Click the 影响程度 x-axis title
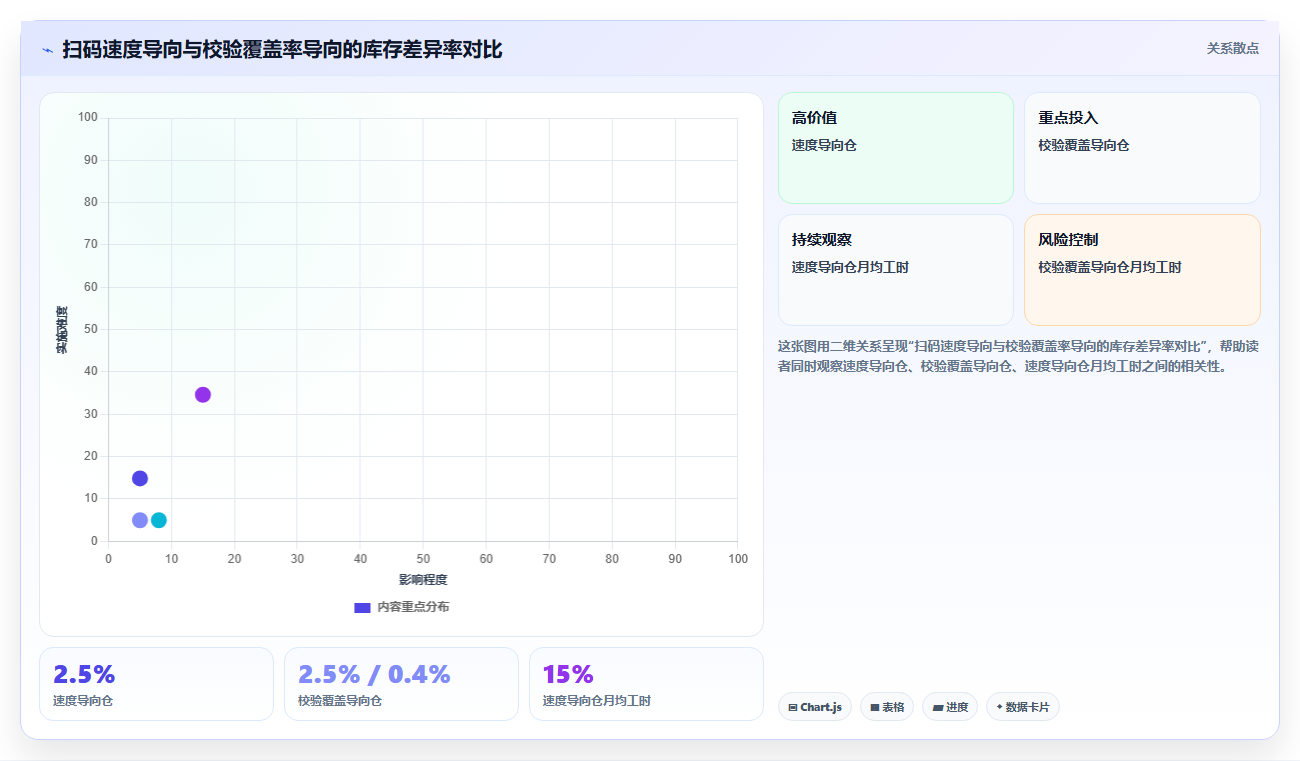 (423, 580)
